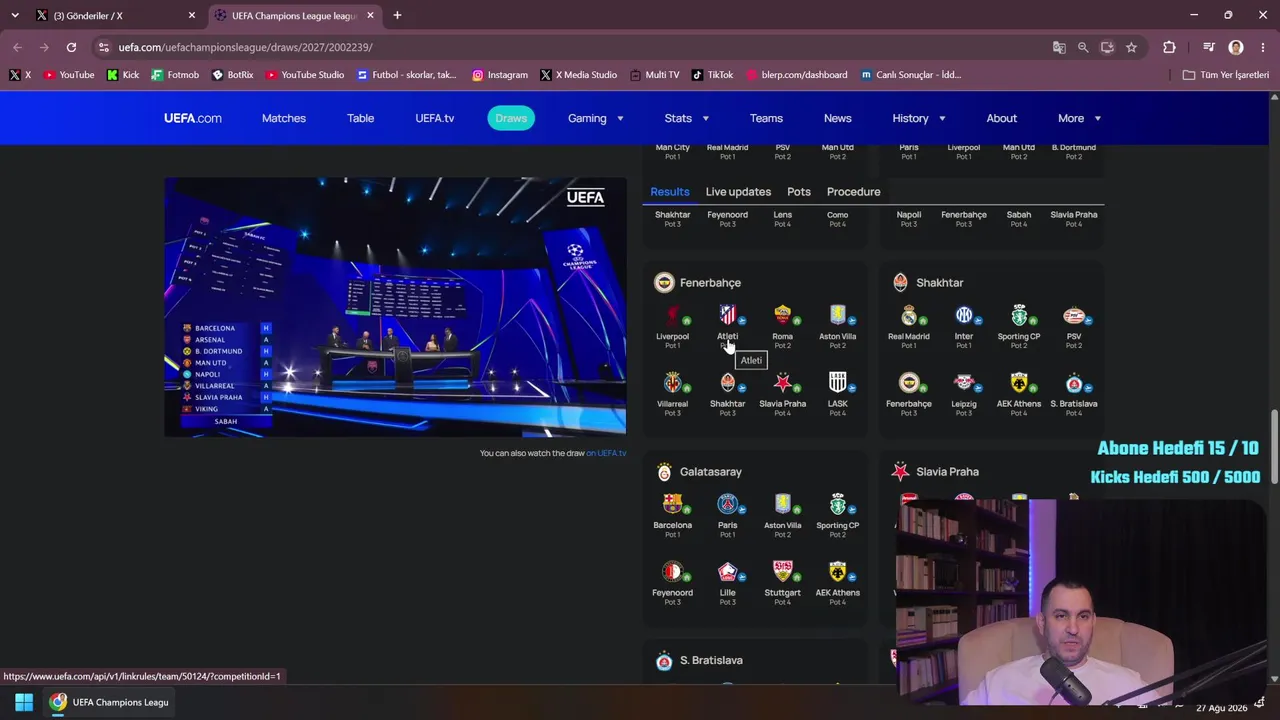Bookmark this page with the star icon
The image size is (1280, 720).
(x=1131, y=47)
